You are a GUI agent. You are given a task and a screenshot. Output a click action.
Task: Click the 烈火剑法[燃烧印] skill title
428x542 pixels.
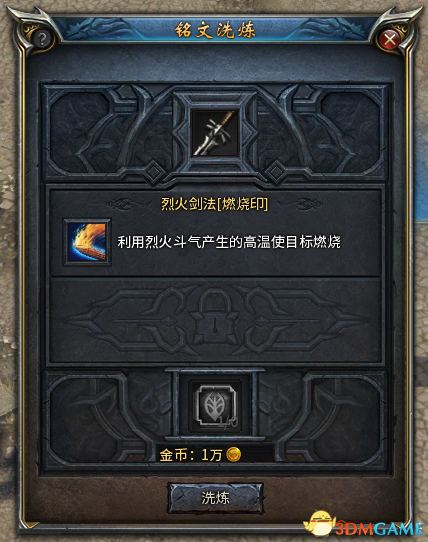(x=214, y=204)
